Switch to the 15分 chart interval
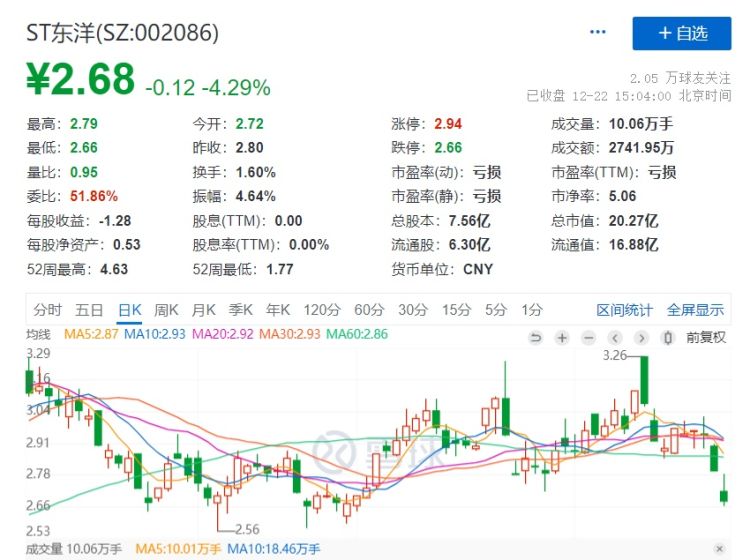Viewport: 750px width, 560px height. (x=456, y=310)
